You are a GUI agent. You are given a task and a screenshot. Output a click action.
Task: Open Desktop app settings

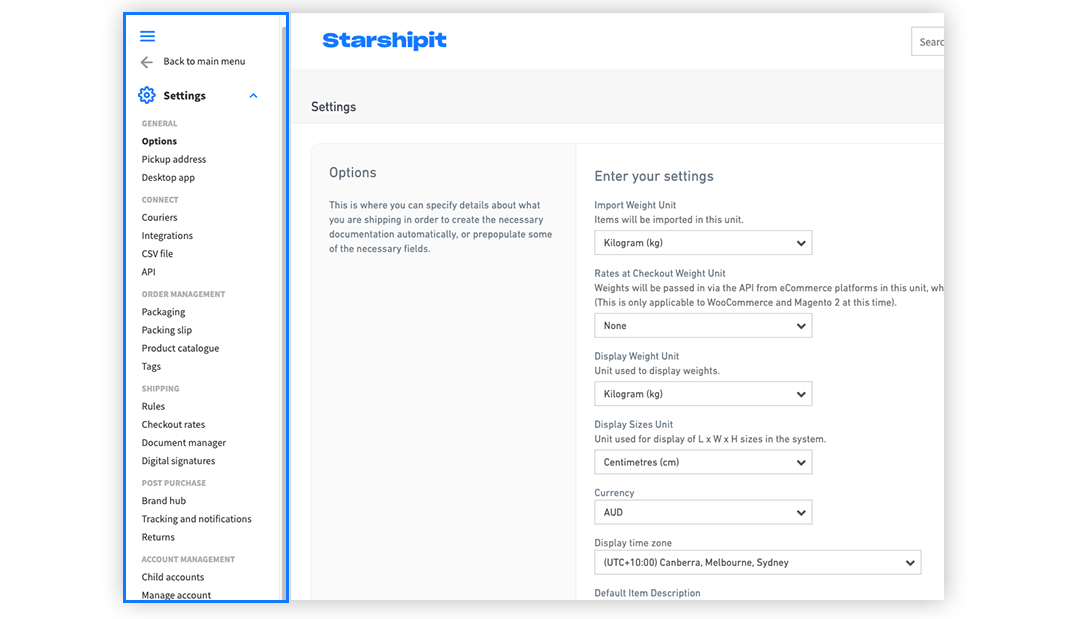pos(168,177)
